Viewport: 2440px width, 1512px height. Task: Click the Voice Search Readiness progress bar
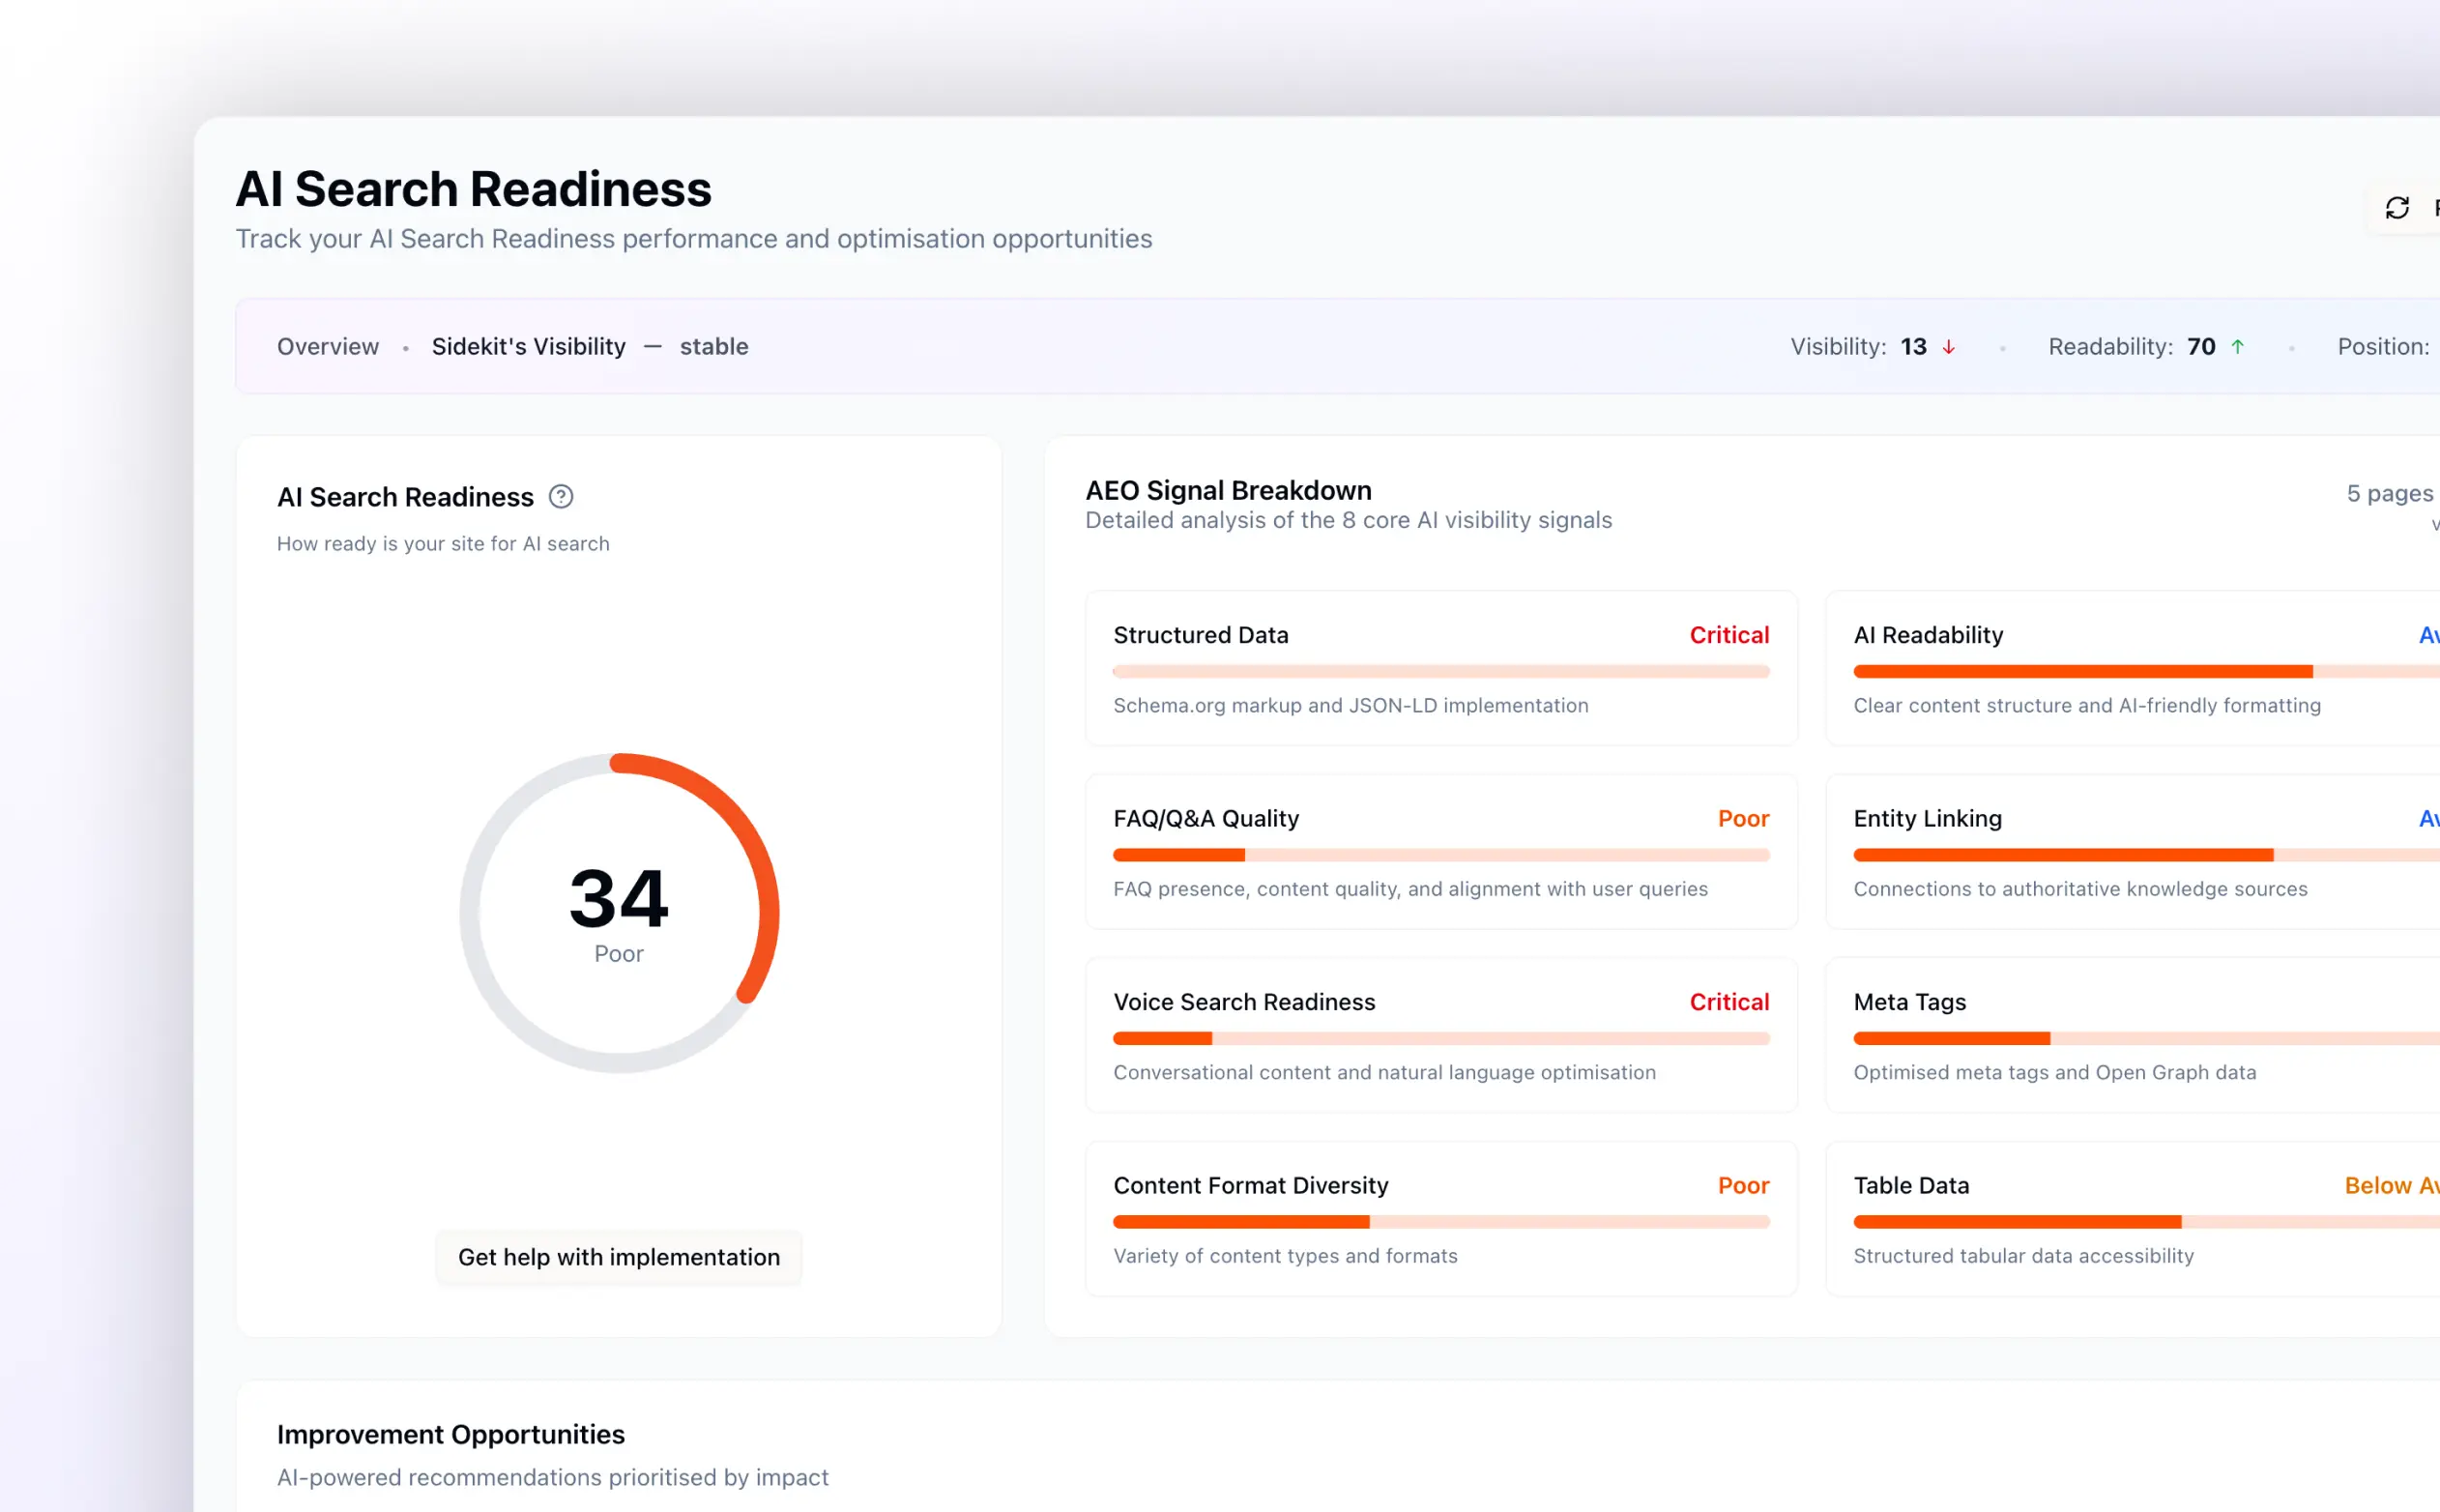tap(1440, 1039)
